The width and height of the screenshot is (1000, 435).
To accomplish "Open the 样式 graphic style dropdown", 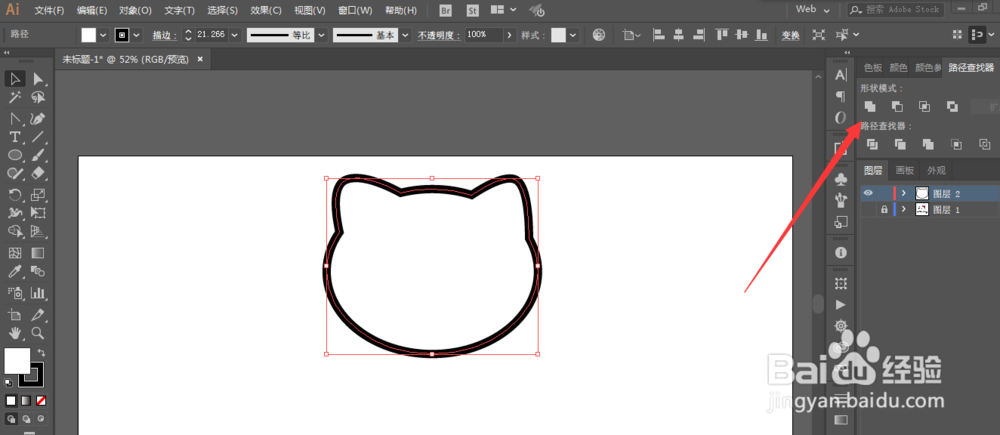I will click(573, 34).
